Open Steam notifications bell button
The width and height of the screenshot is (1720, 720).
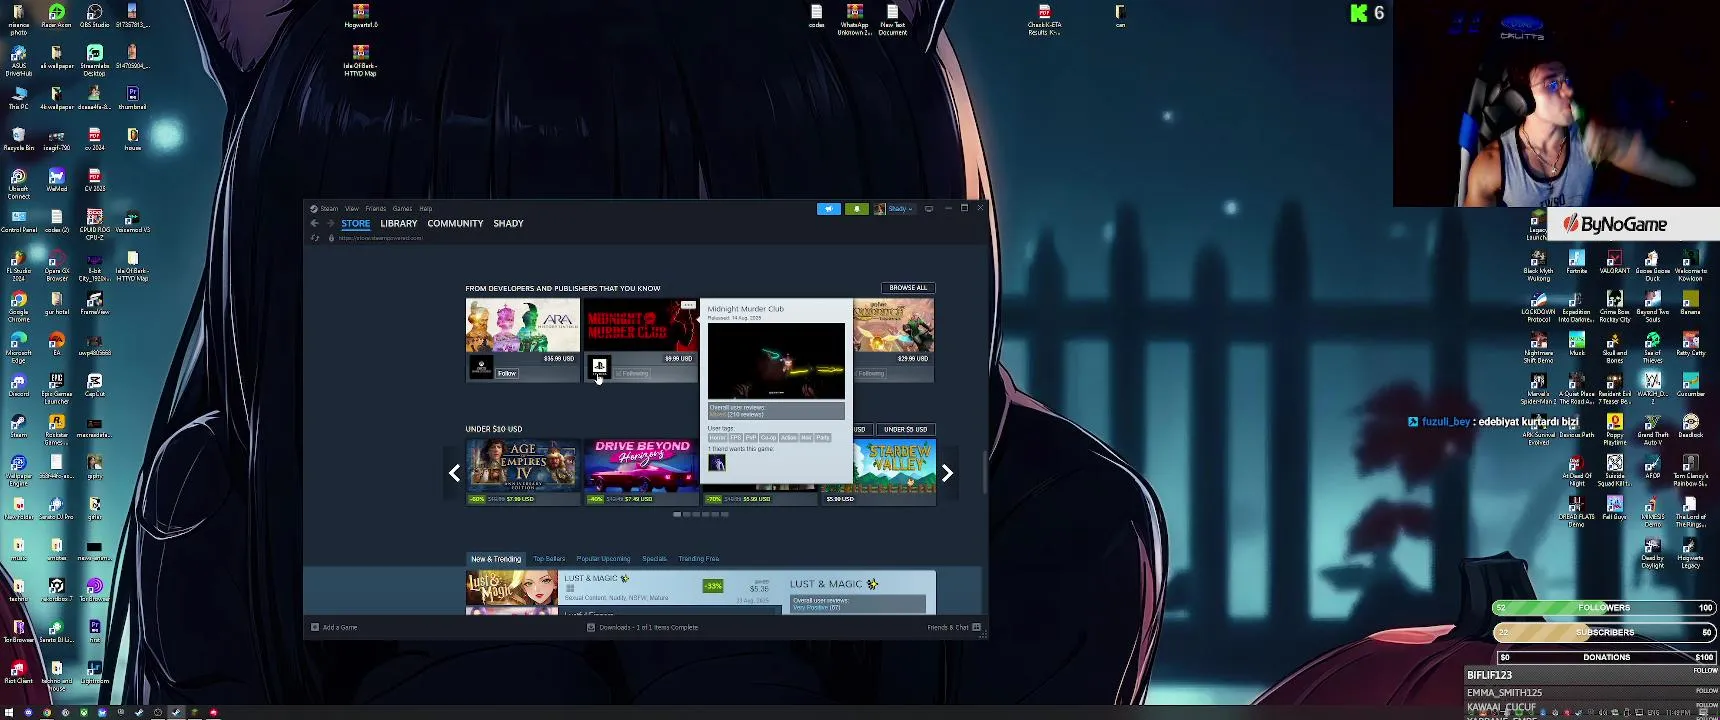[x=857, y=209]
